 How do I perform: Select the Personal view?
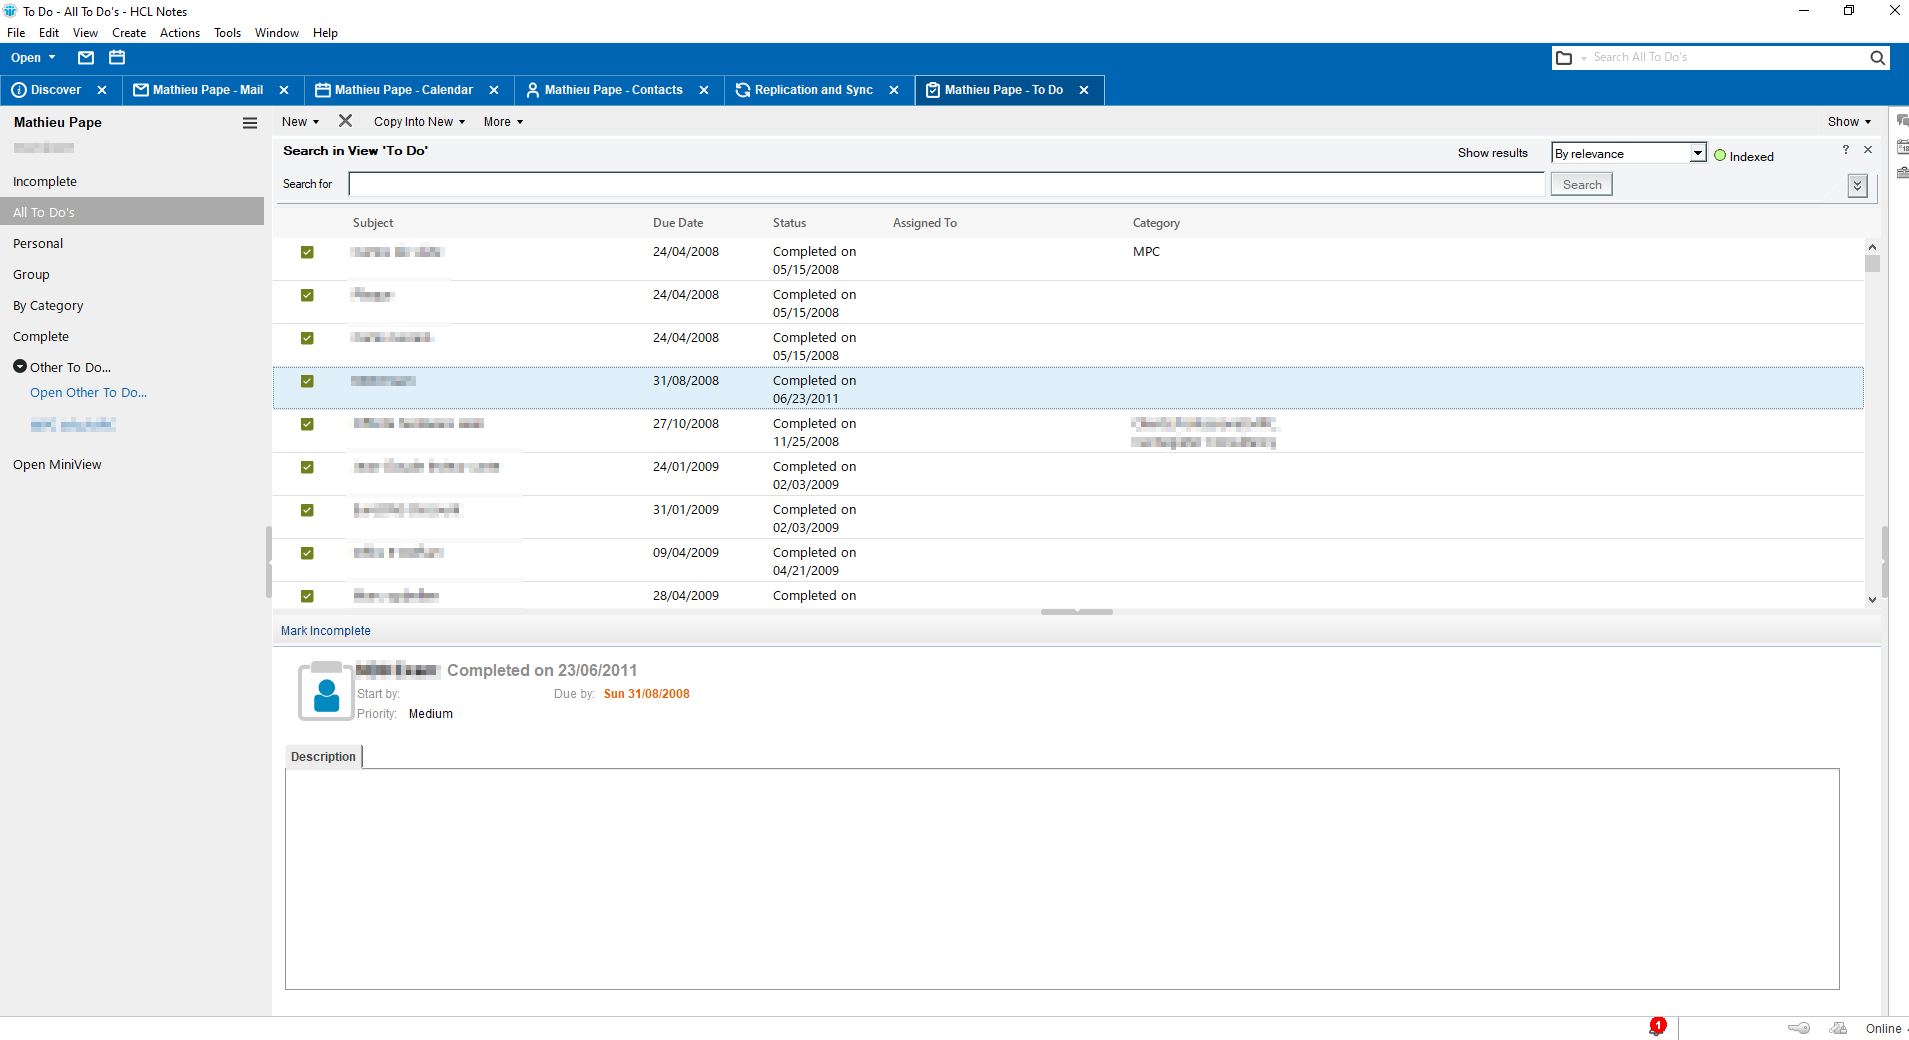click(38, 244)
